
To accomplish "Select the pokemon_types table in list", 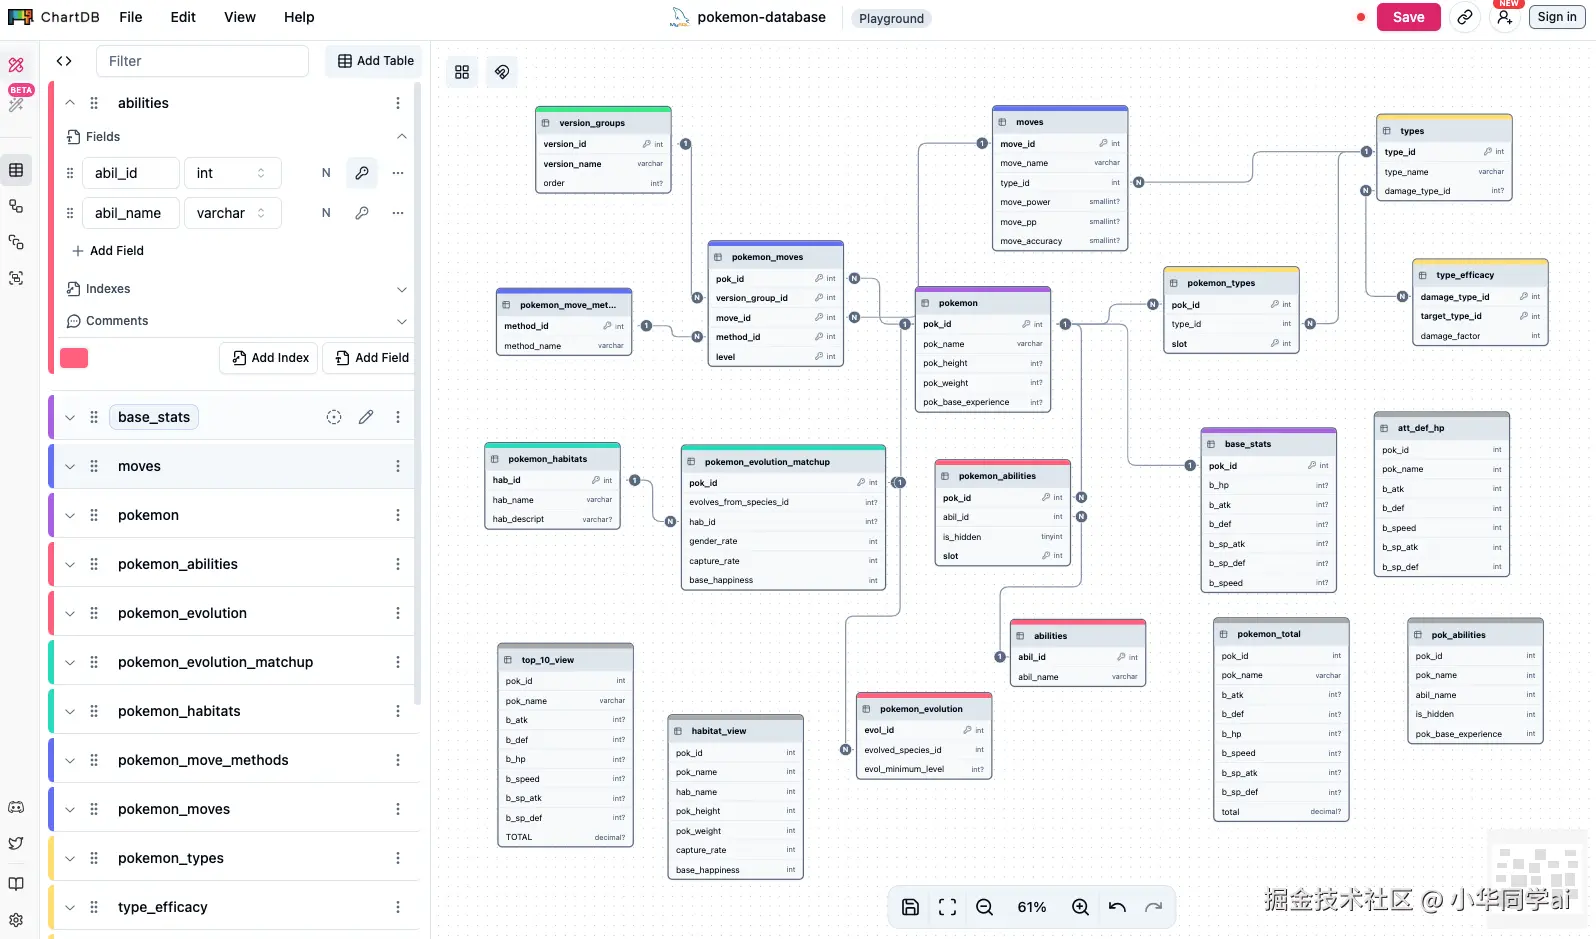I will coord(171,858).
